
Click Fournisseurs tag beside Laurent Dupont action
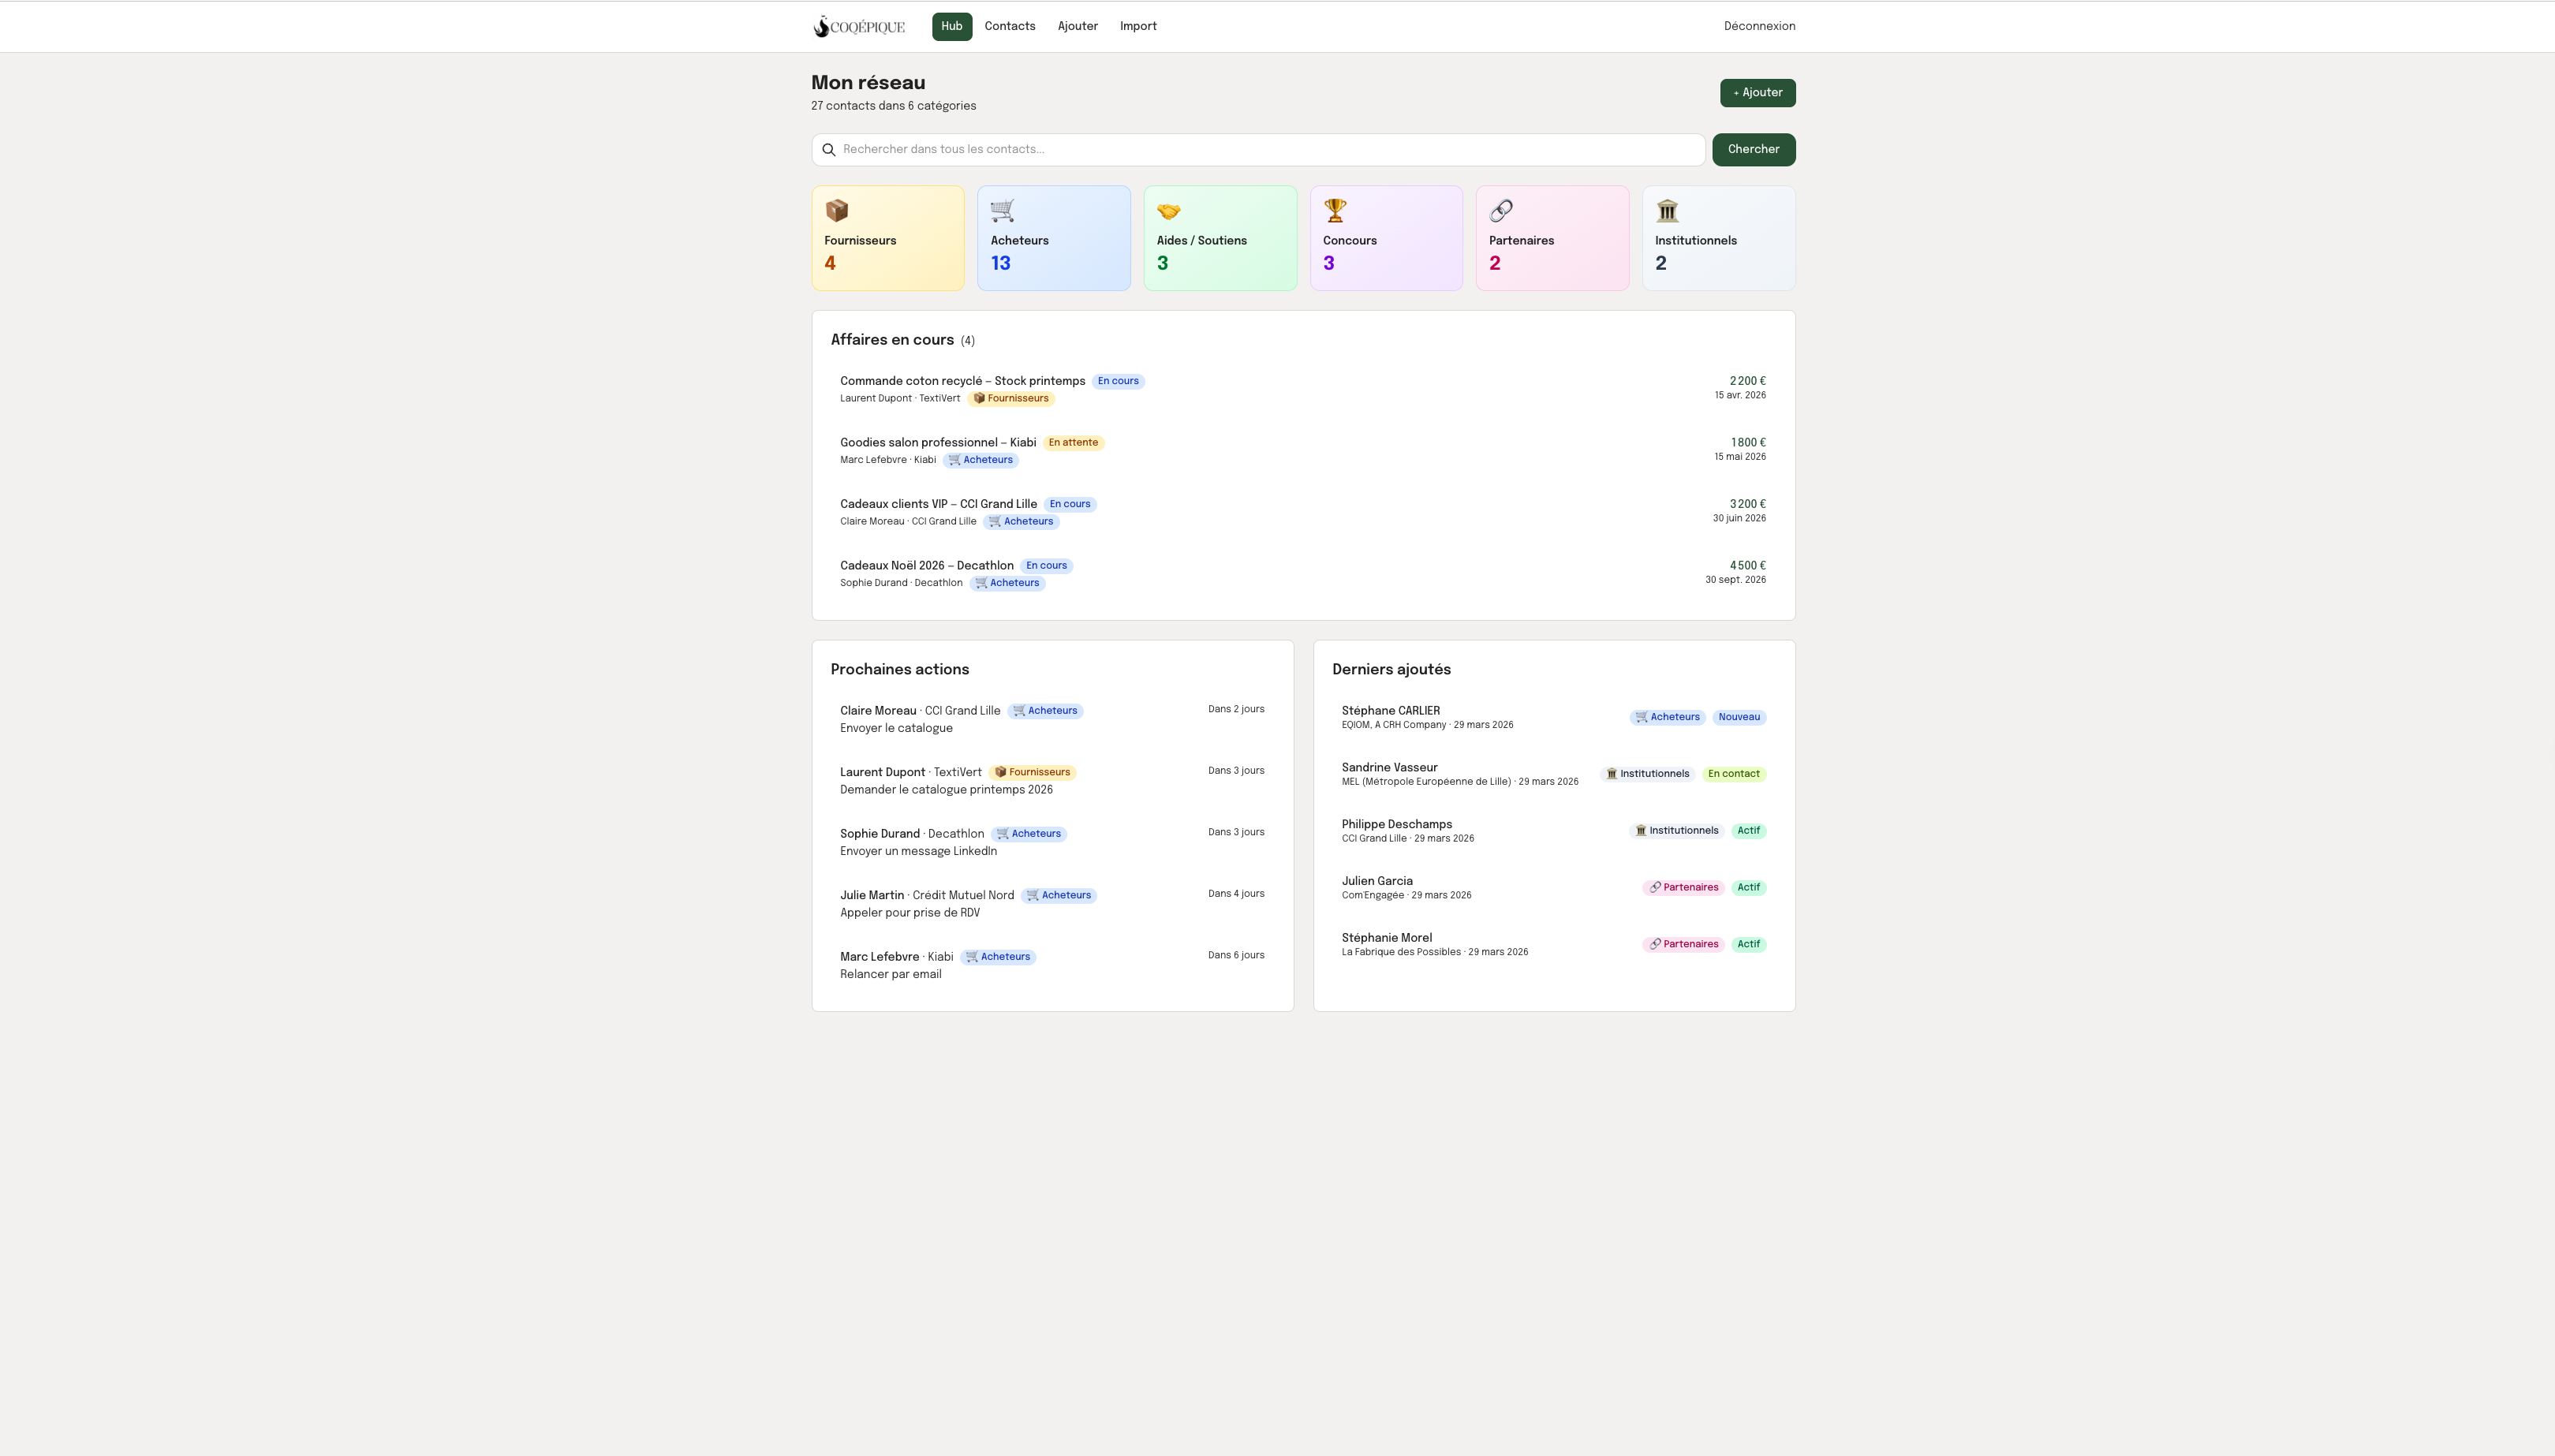1032,772
